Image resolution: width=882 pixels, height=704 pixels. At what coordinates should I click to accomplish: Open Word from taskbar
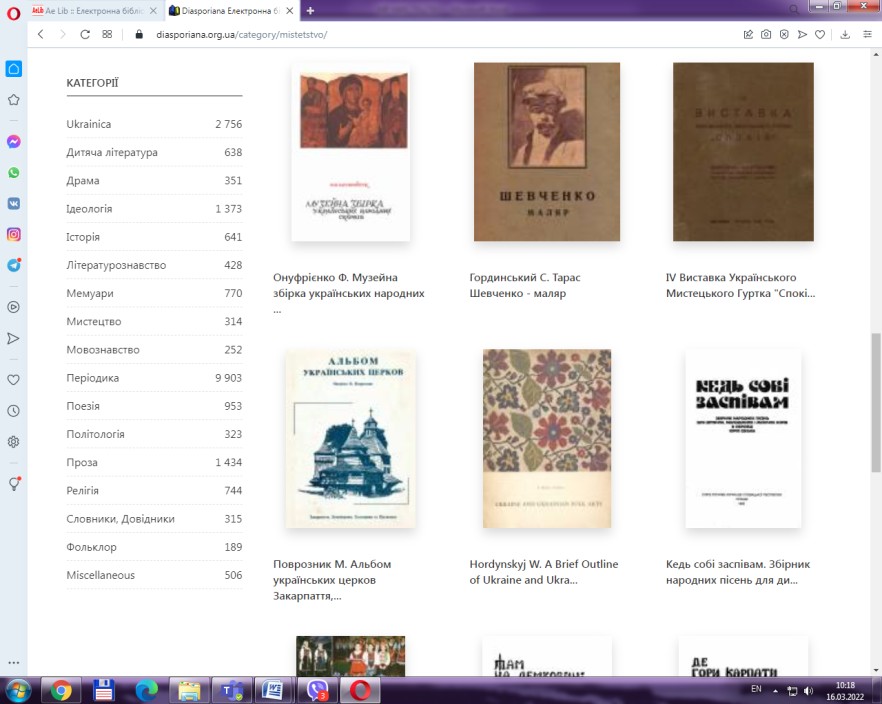273,690
